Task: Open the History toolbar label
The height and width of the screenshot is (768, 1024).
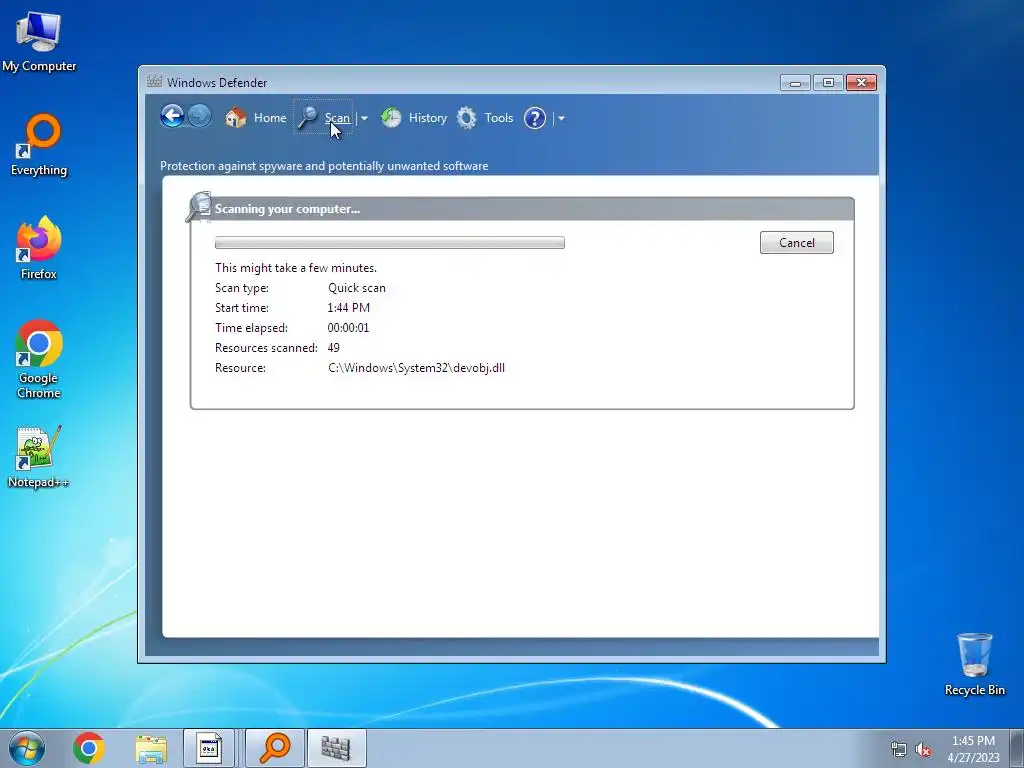Action: 428,118
